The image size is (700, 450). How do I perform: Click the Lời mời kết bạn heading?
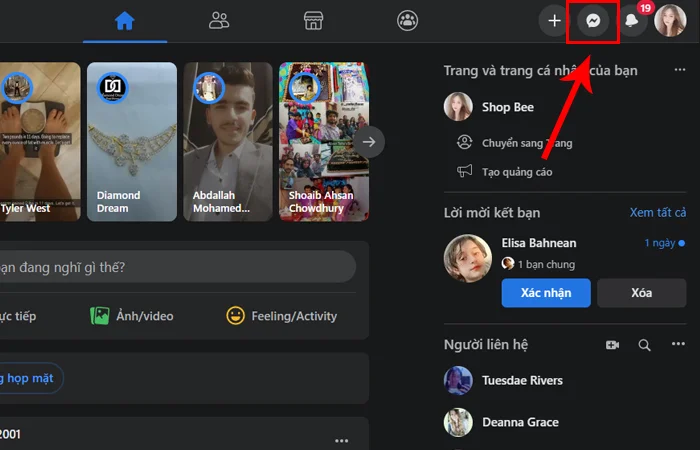tap(492, 213)
